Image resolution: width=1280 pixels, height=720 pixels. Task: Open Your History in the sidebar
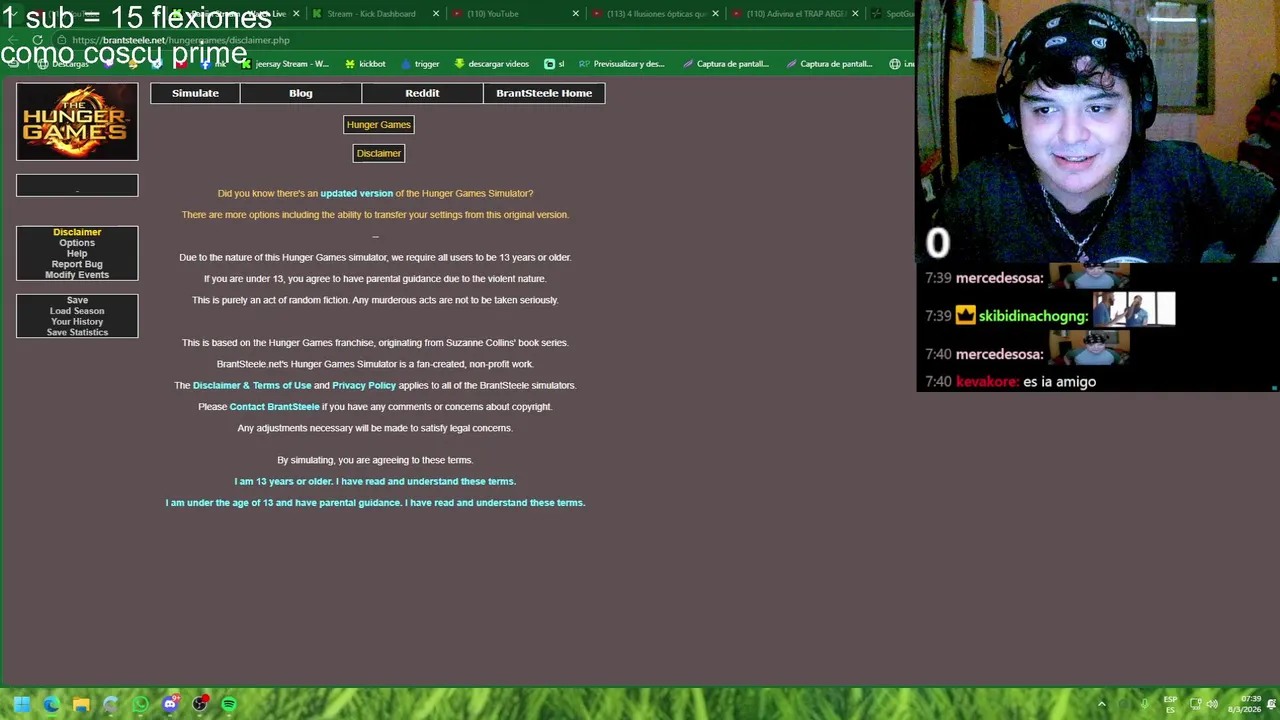(x=77, y=322)
